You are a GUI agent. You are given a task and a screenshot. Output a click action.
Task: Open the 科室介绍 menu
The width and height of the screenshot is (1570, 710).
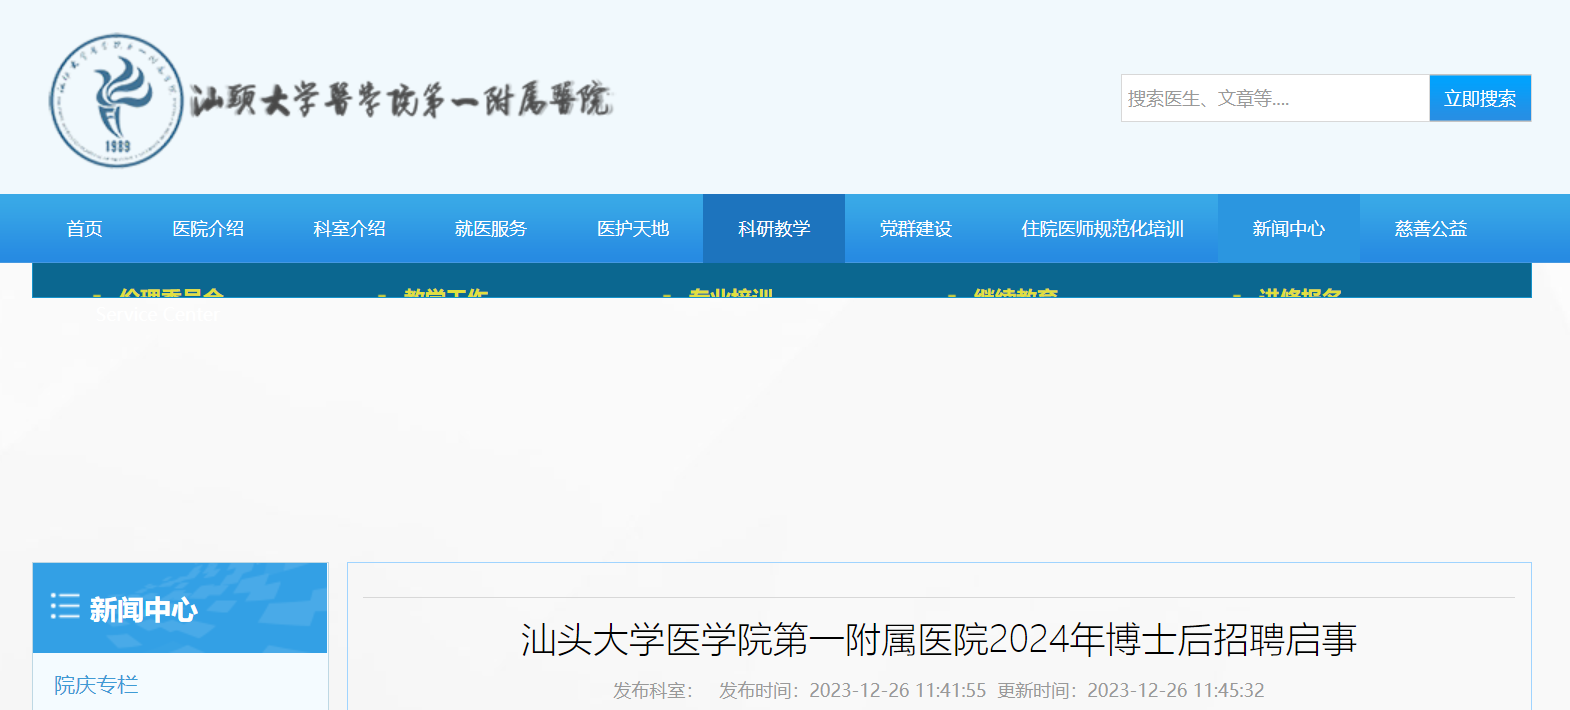click(x=349, y=229)
